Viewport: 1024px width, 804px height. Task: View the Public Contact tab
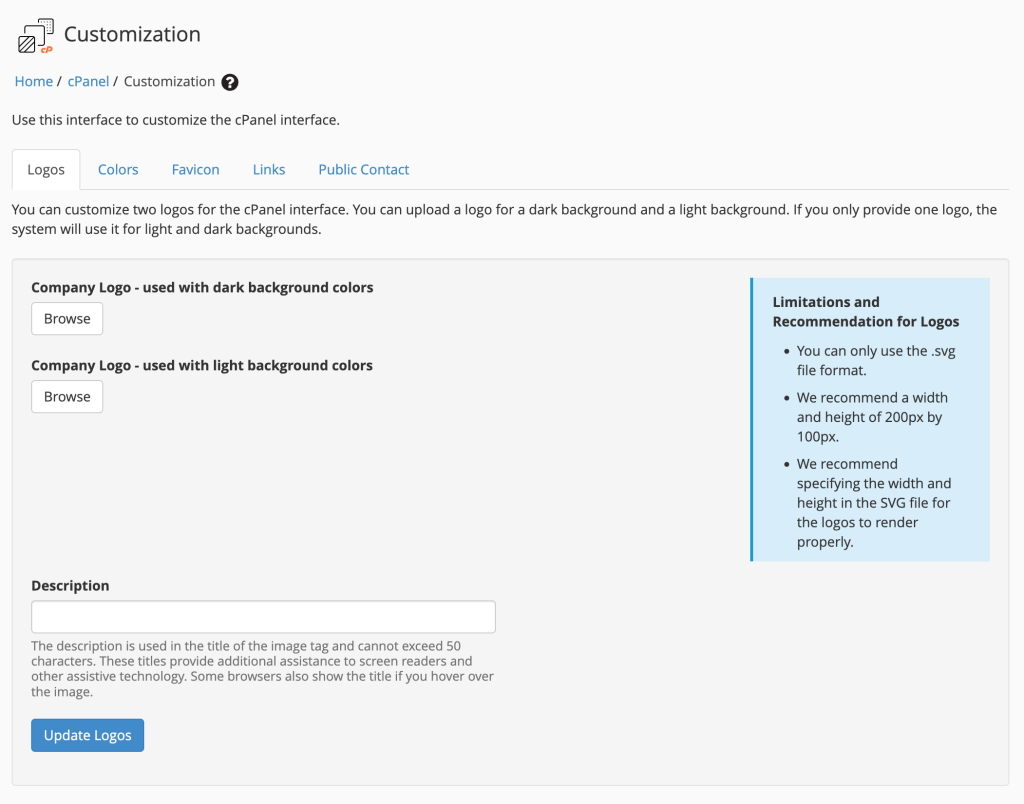point(363,169)
